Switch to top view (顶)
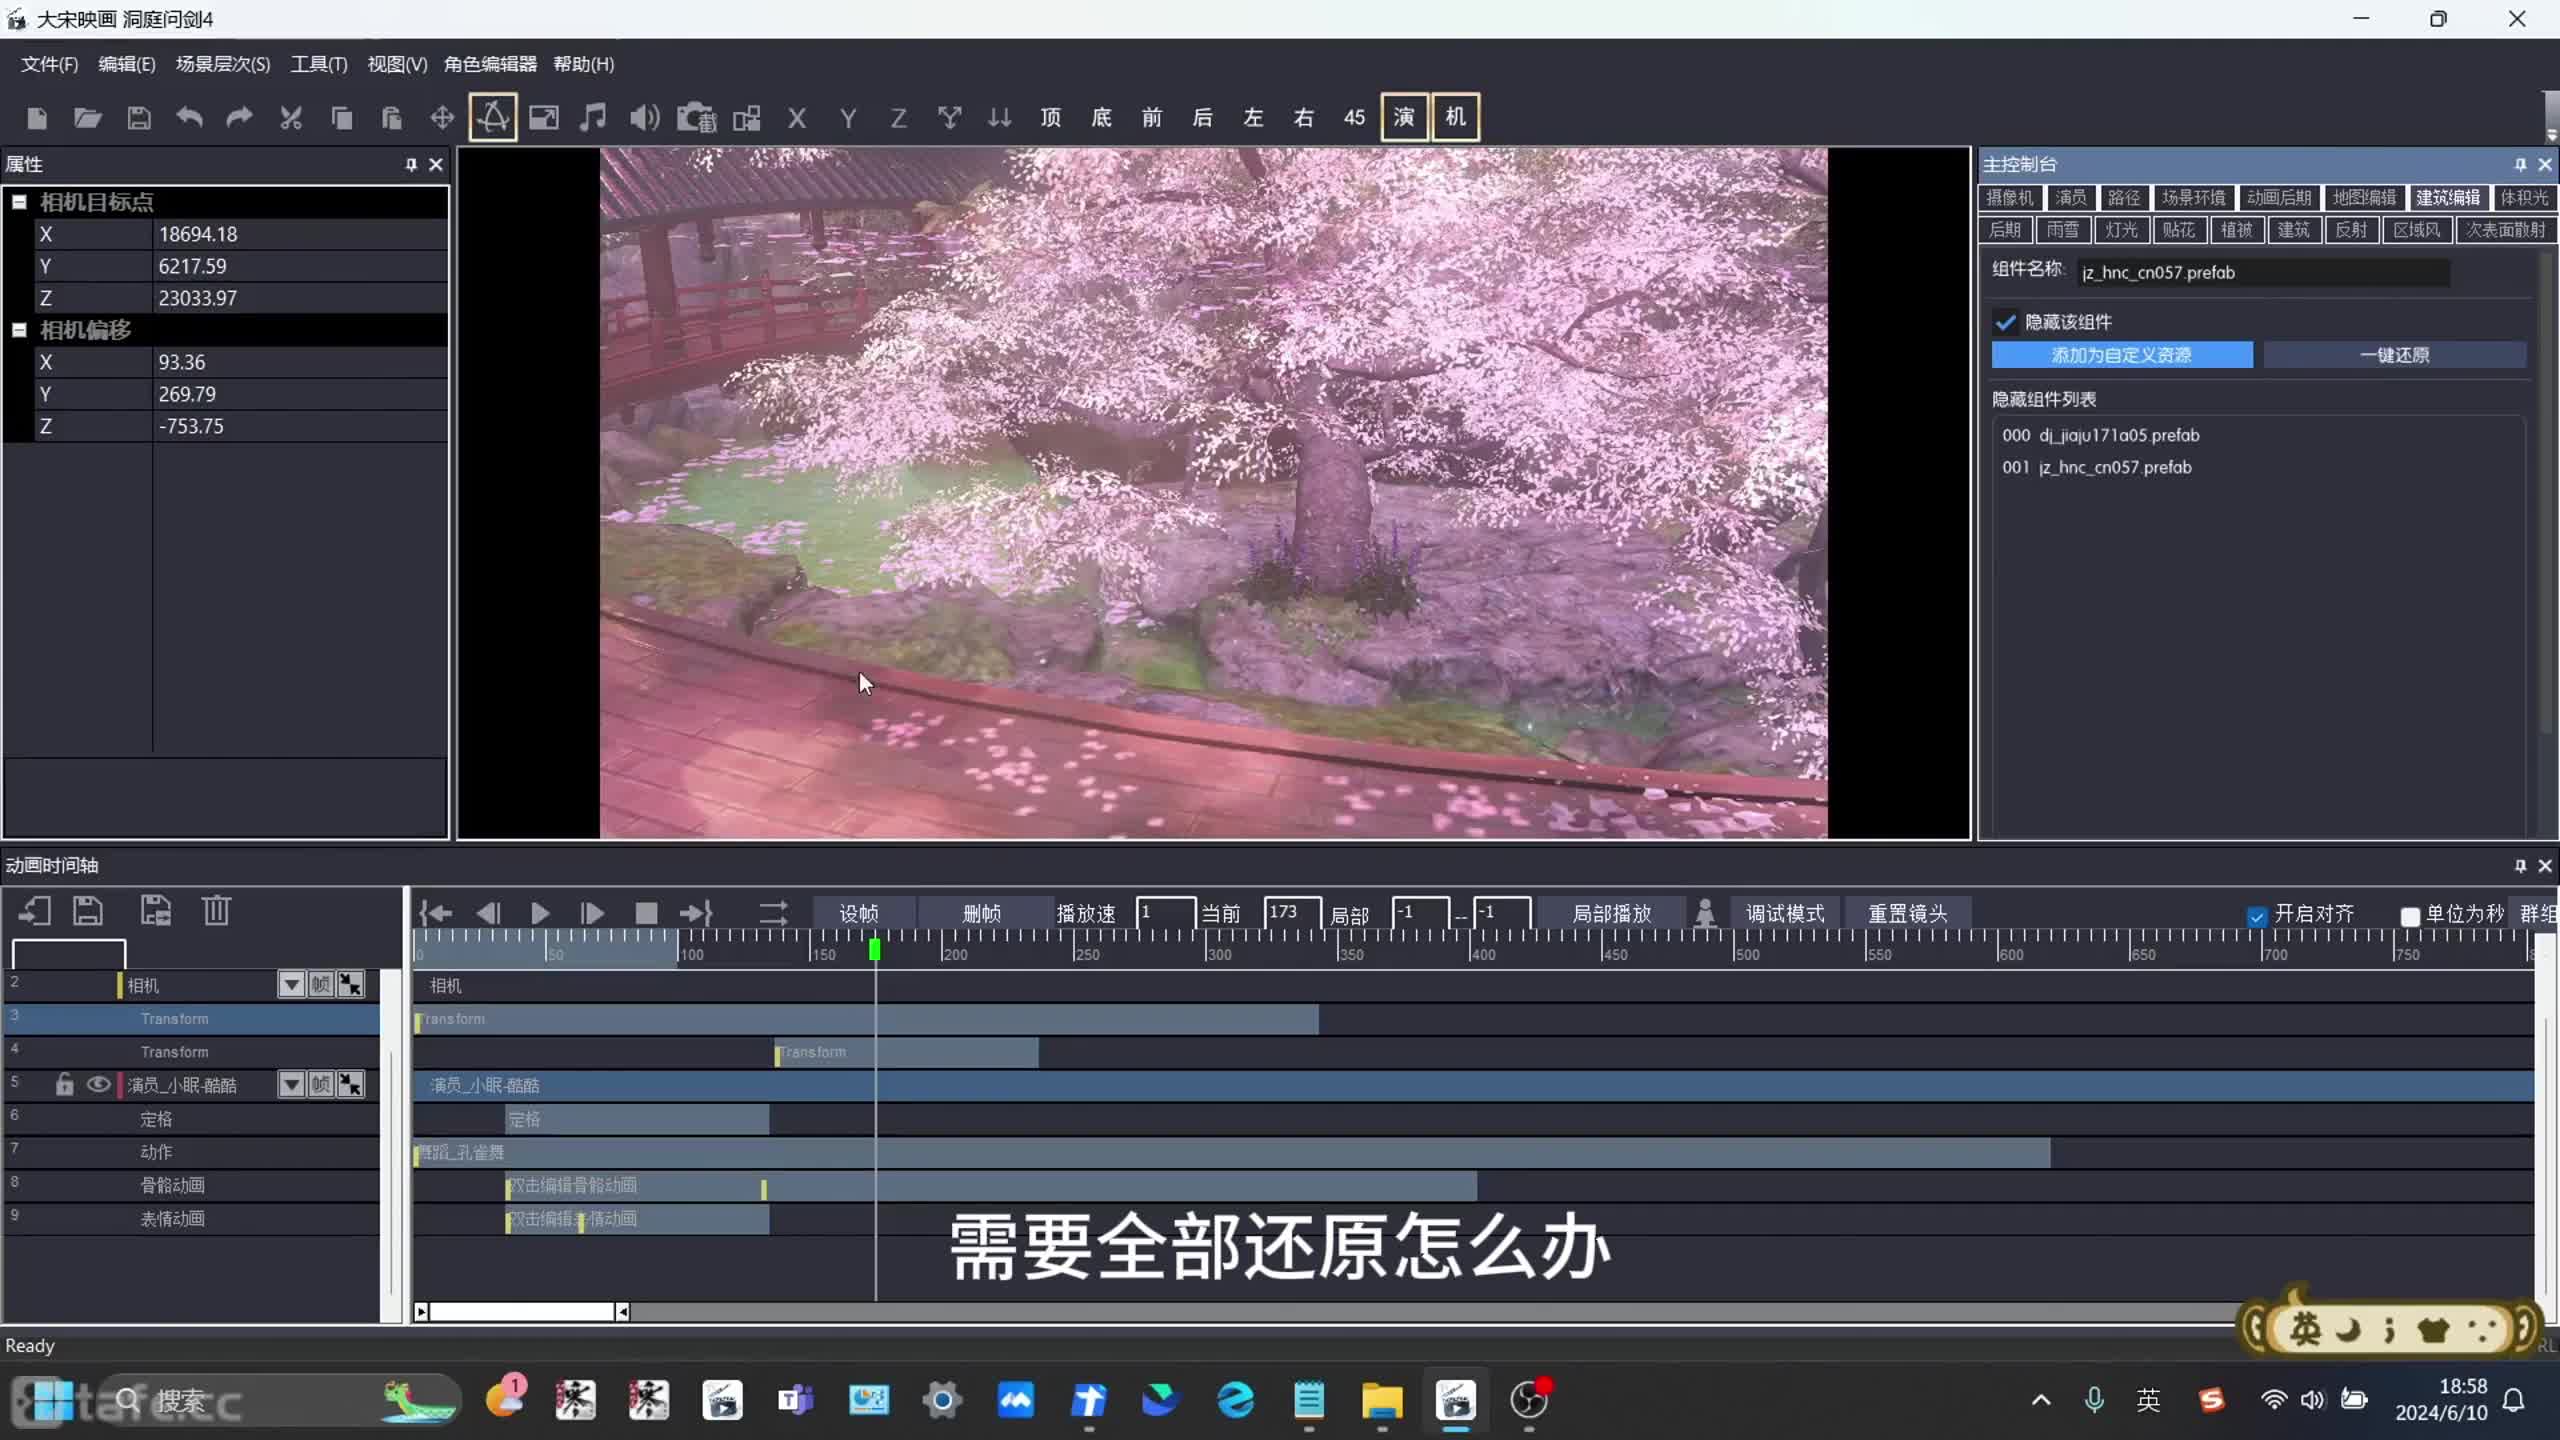This screenshot has width=2560, height=1440. tap(1051, 118)
